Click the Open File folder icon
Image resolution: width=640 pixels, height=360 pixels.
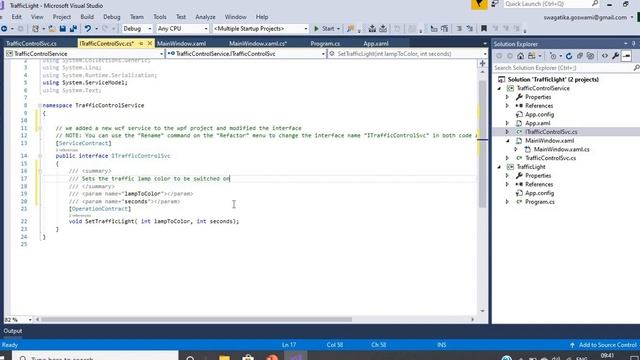coord(52,29)
